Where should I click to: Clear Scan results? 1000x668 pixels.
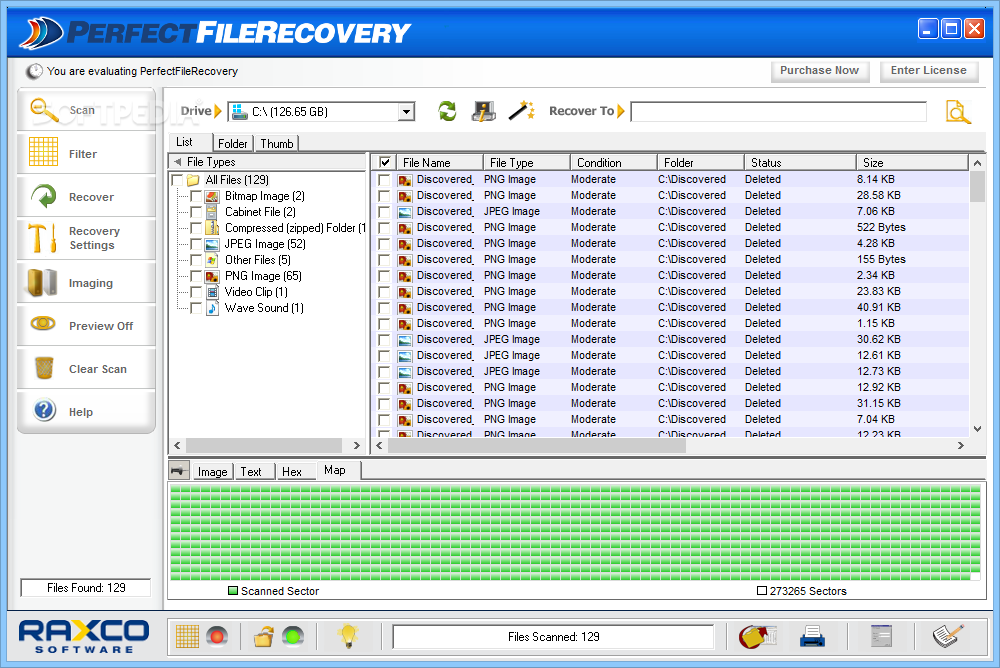point(86,369)
